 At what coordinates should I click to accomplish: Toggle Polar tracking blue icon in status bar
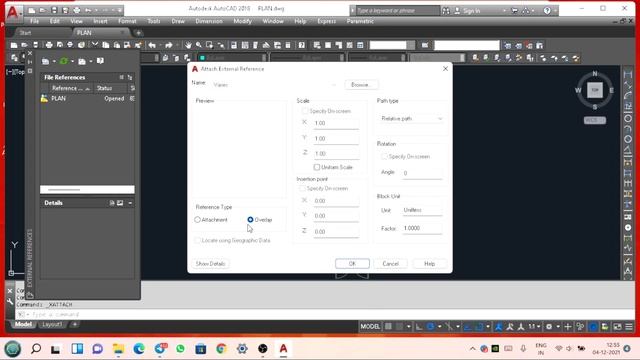430,327
